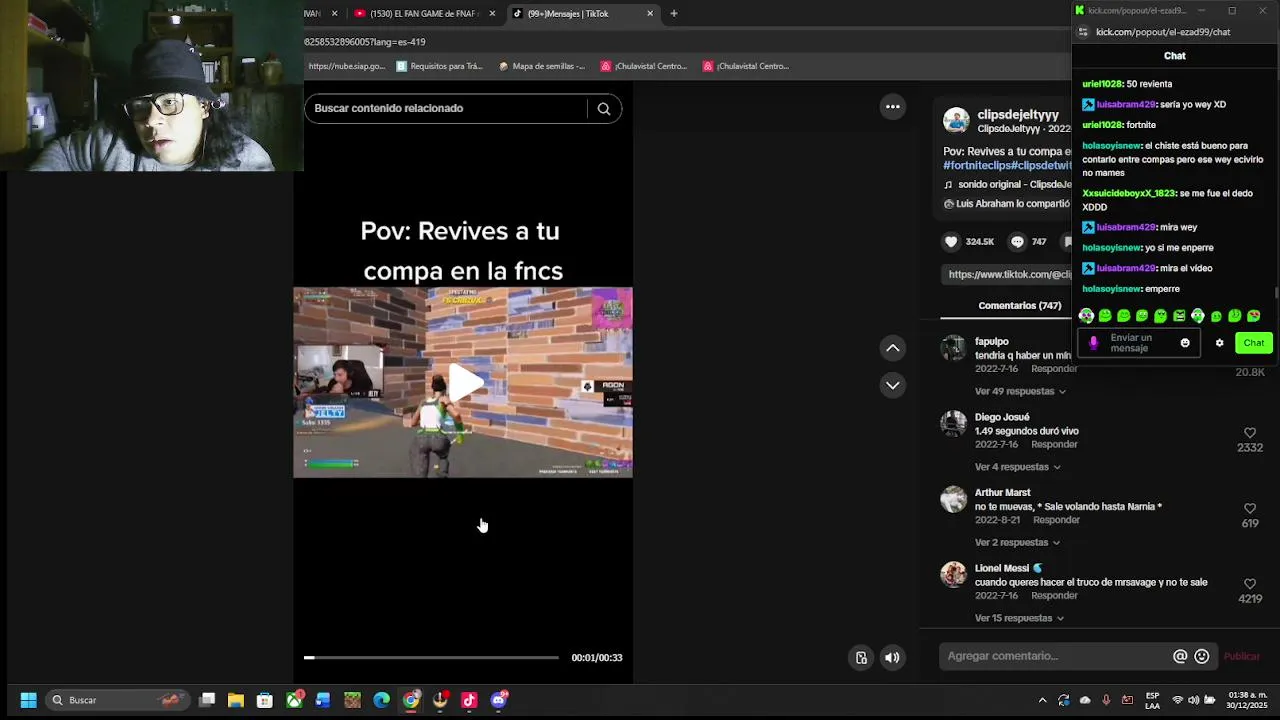Like Arthur Marst's comment heart
Image resolution: width=1280 pixels, height=720 pixels.
1250,509
